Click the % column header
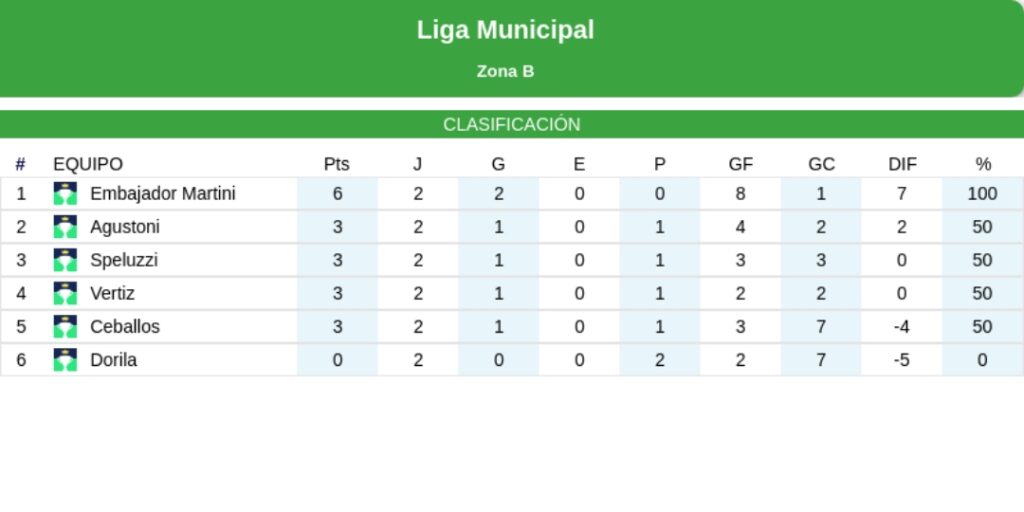Image resolution: width=1024 pixels, height=512 pixels. [x=983, y=164]
